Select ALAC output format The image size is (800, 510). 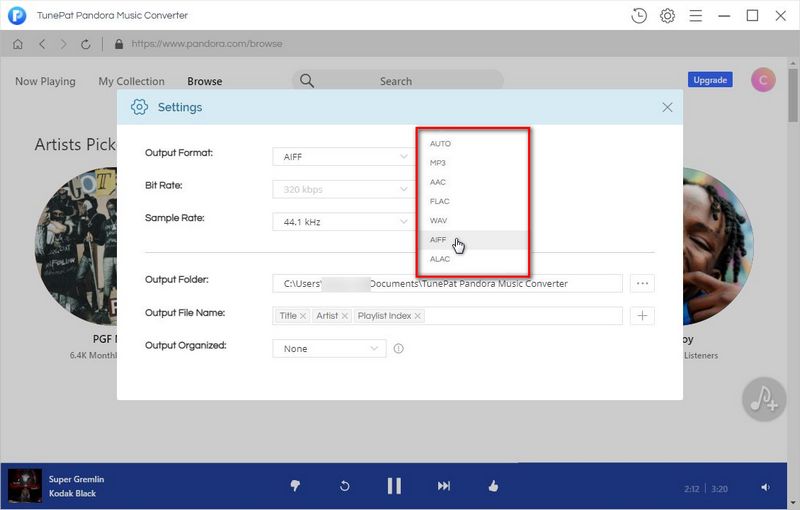tap(473, 259)
